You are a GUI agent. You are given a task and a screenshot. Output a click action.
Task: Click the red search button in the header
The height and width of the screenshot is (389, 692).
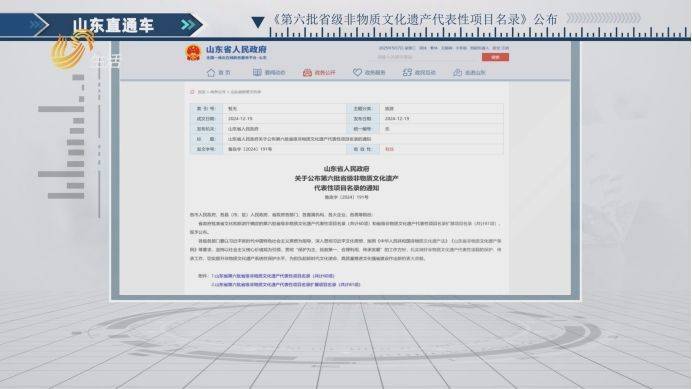click(x=495, y=57)
